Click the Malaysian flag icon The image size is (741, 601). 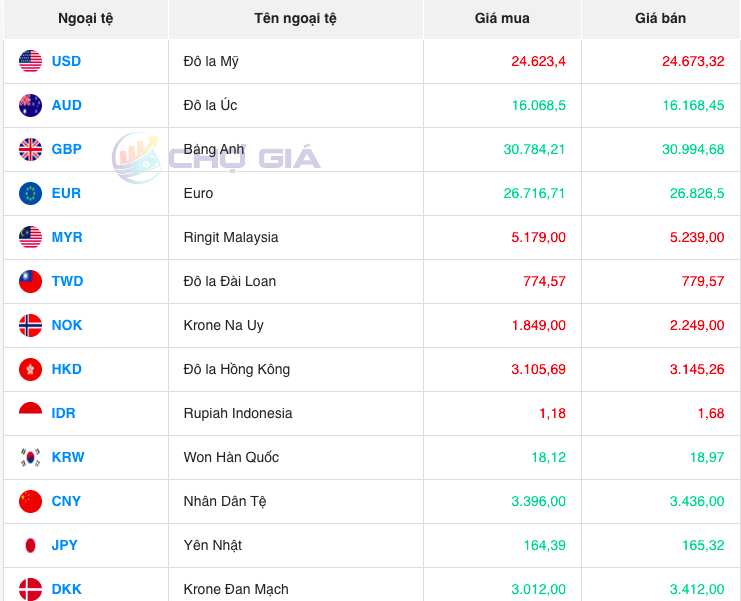30,237
